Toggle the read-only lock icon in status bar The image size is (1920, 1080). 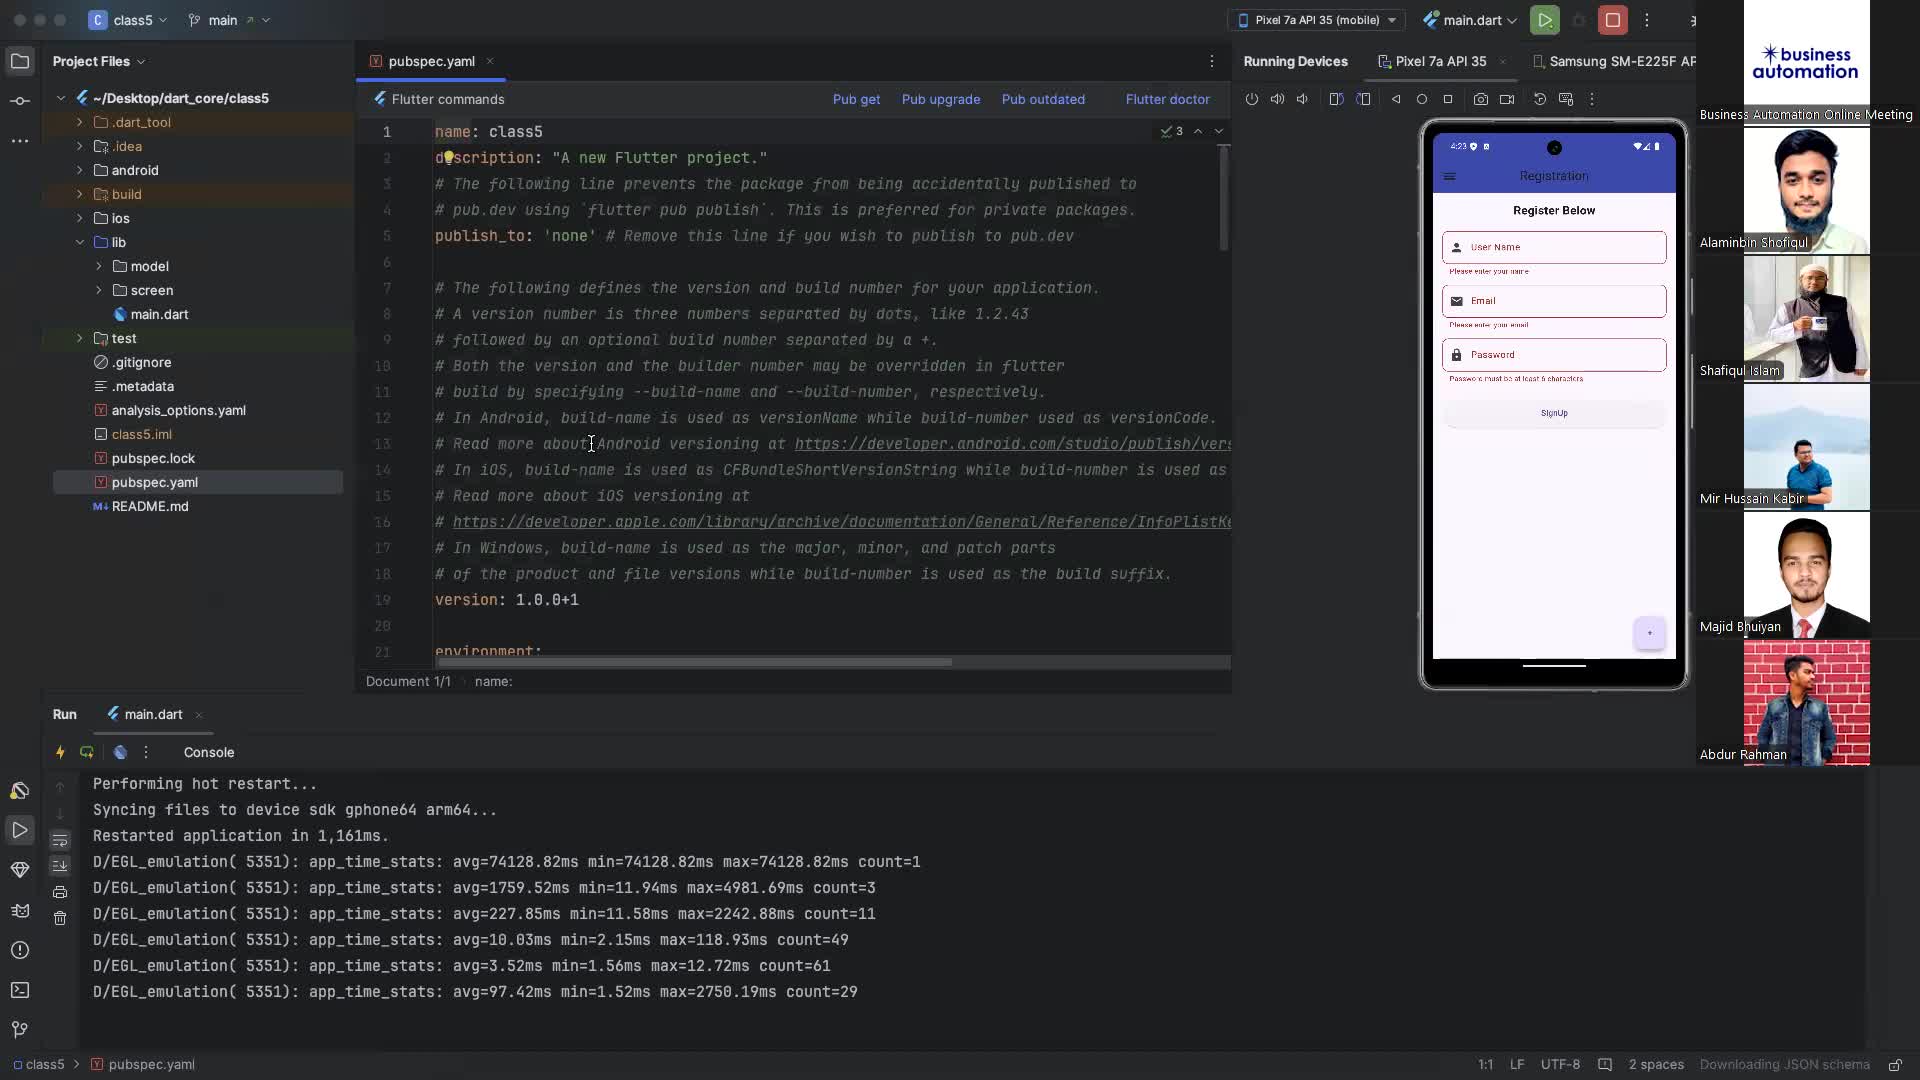[x=1894, y=1065]
